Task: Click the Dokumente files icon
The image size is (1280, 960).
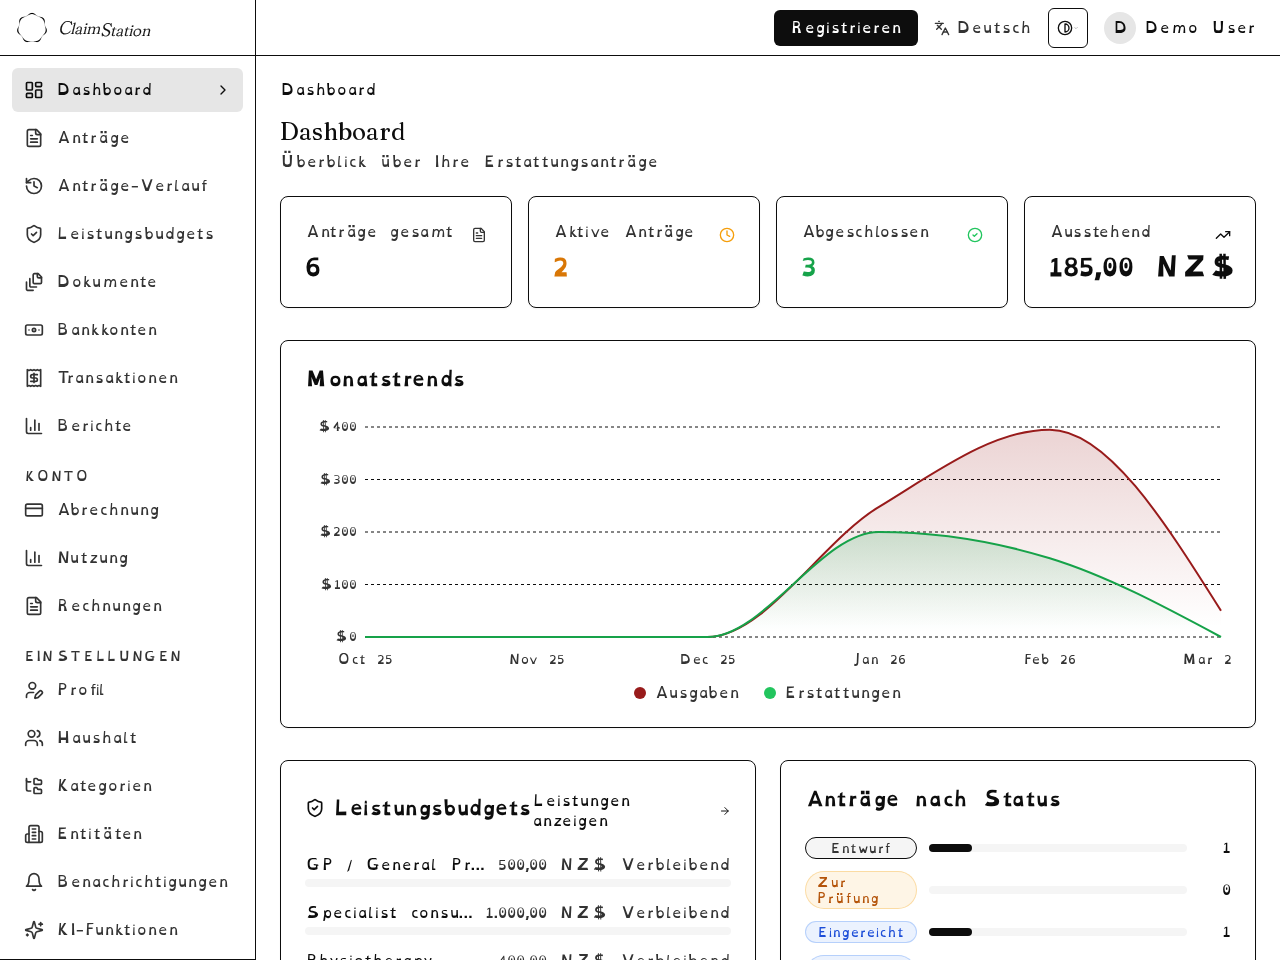Action: [x=34, y=282]
